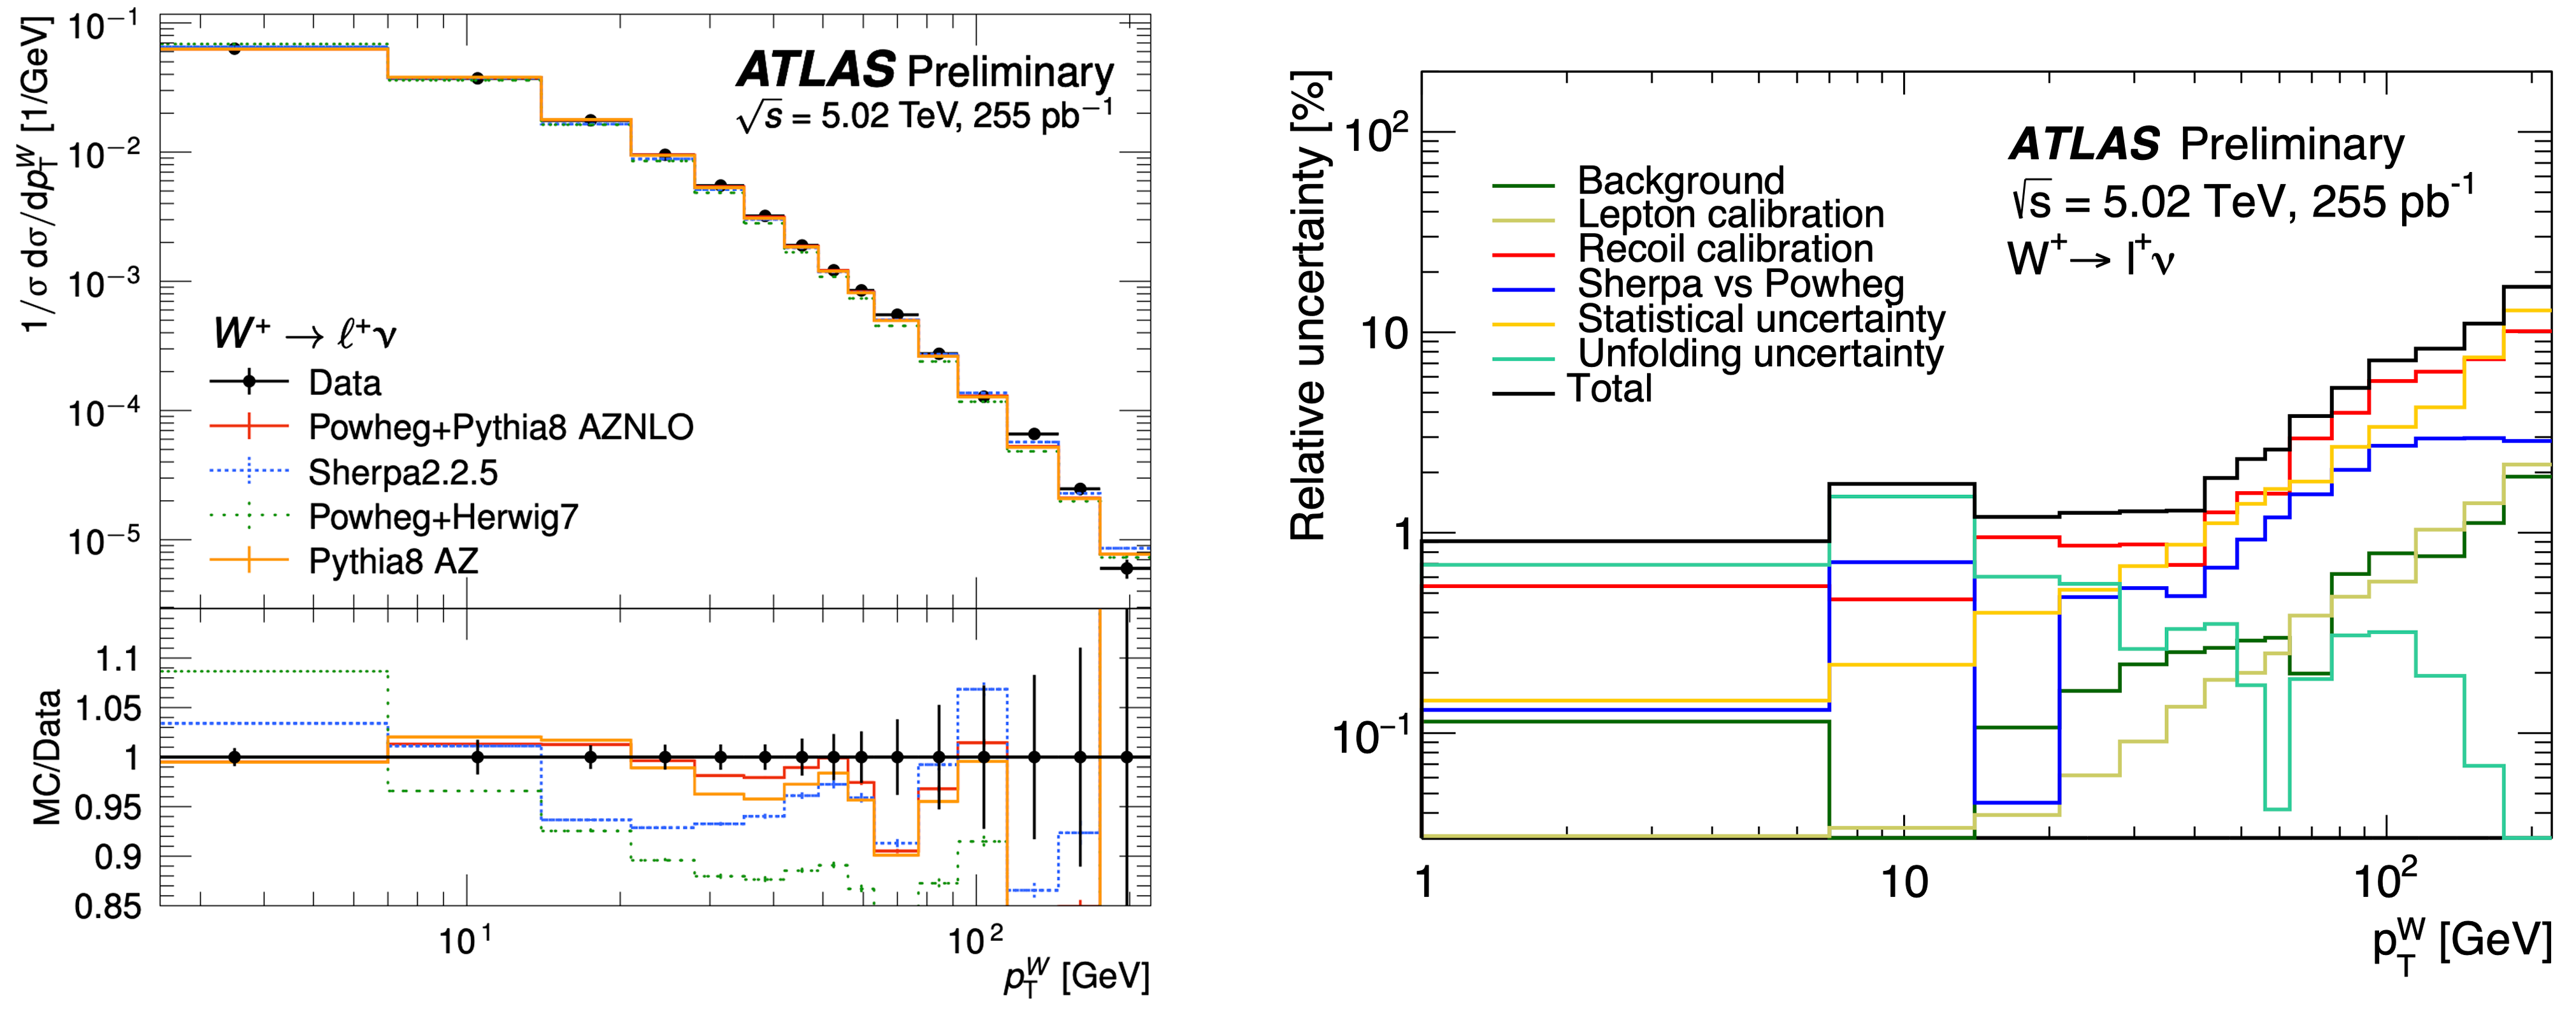Click the left plot 'p_T^W [GeV]' x-axis label
Viewport: 2576px width, 1018px height.
1076,977
